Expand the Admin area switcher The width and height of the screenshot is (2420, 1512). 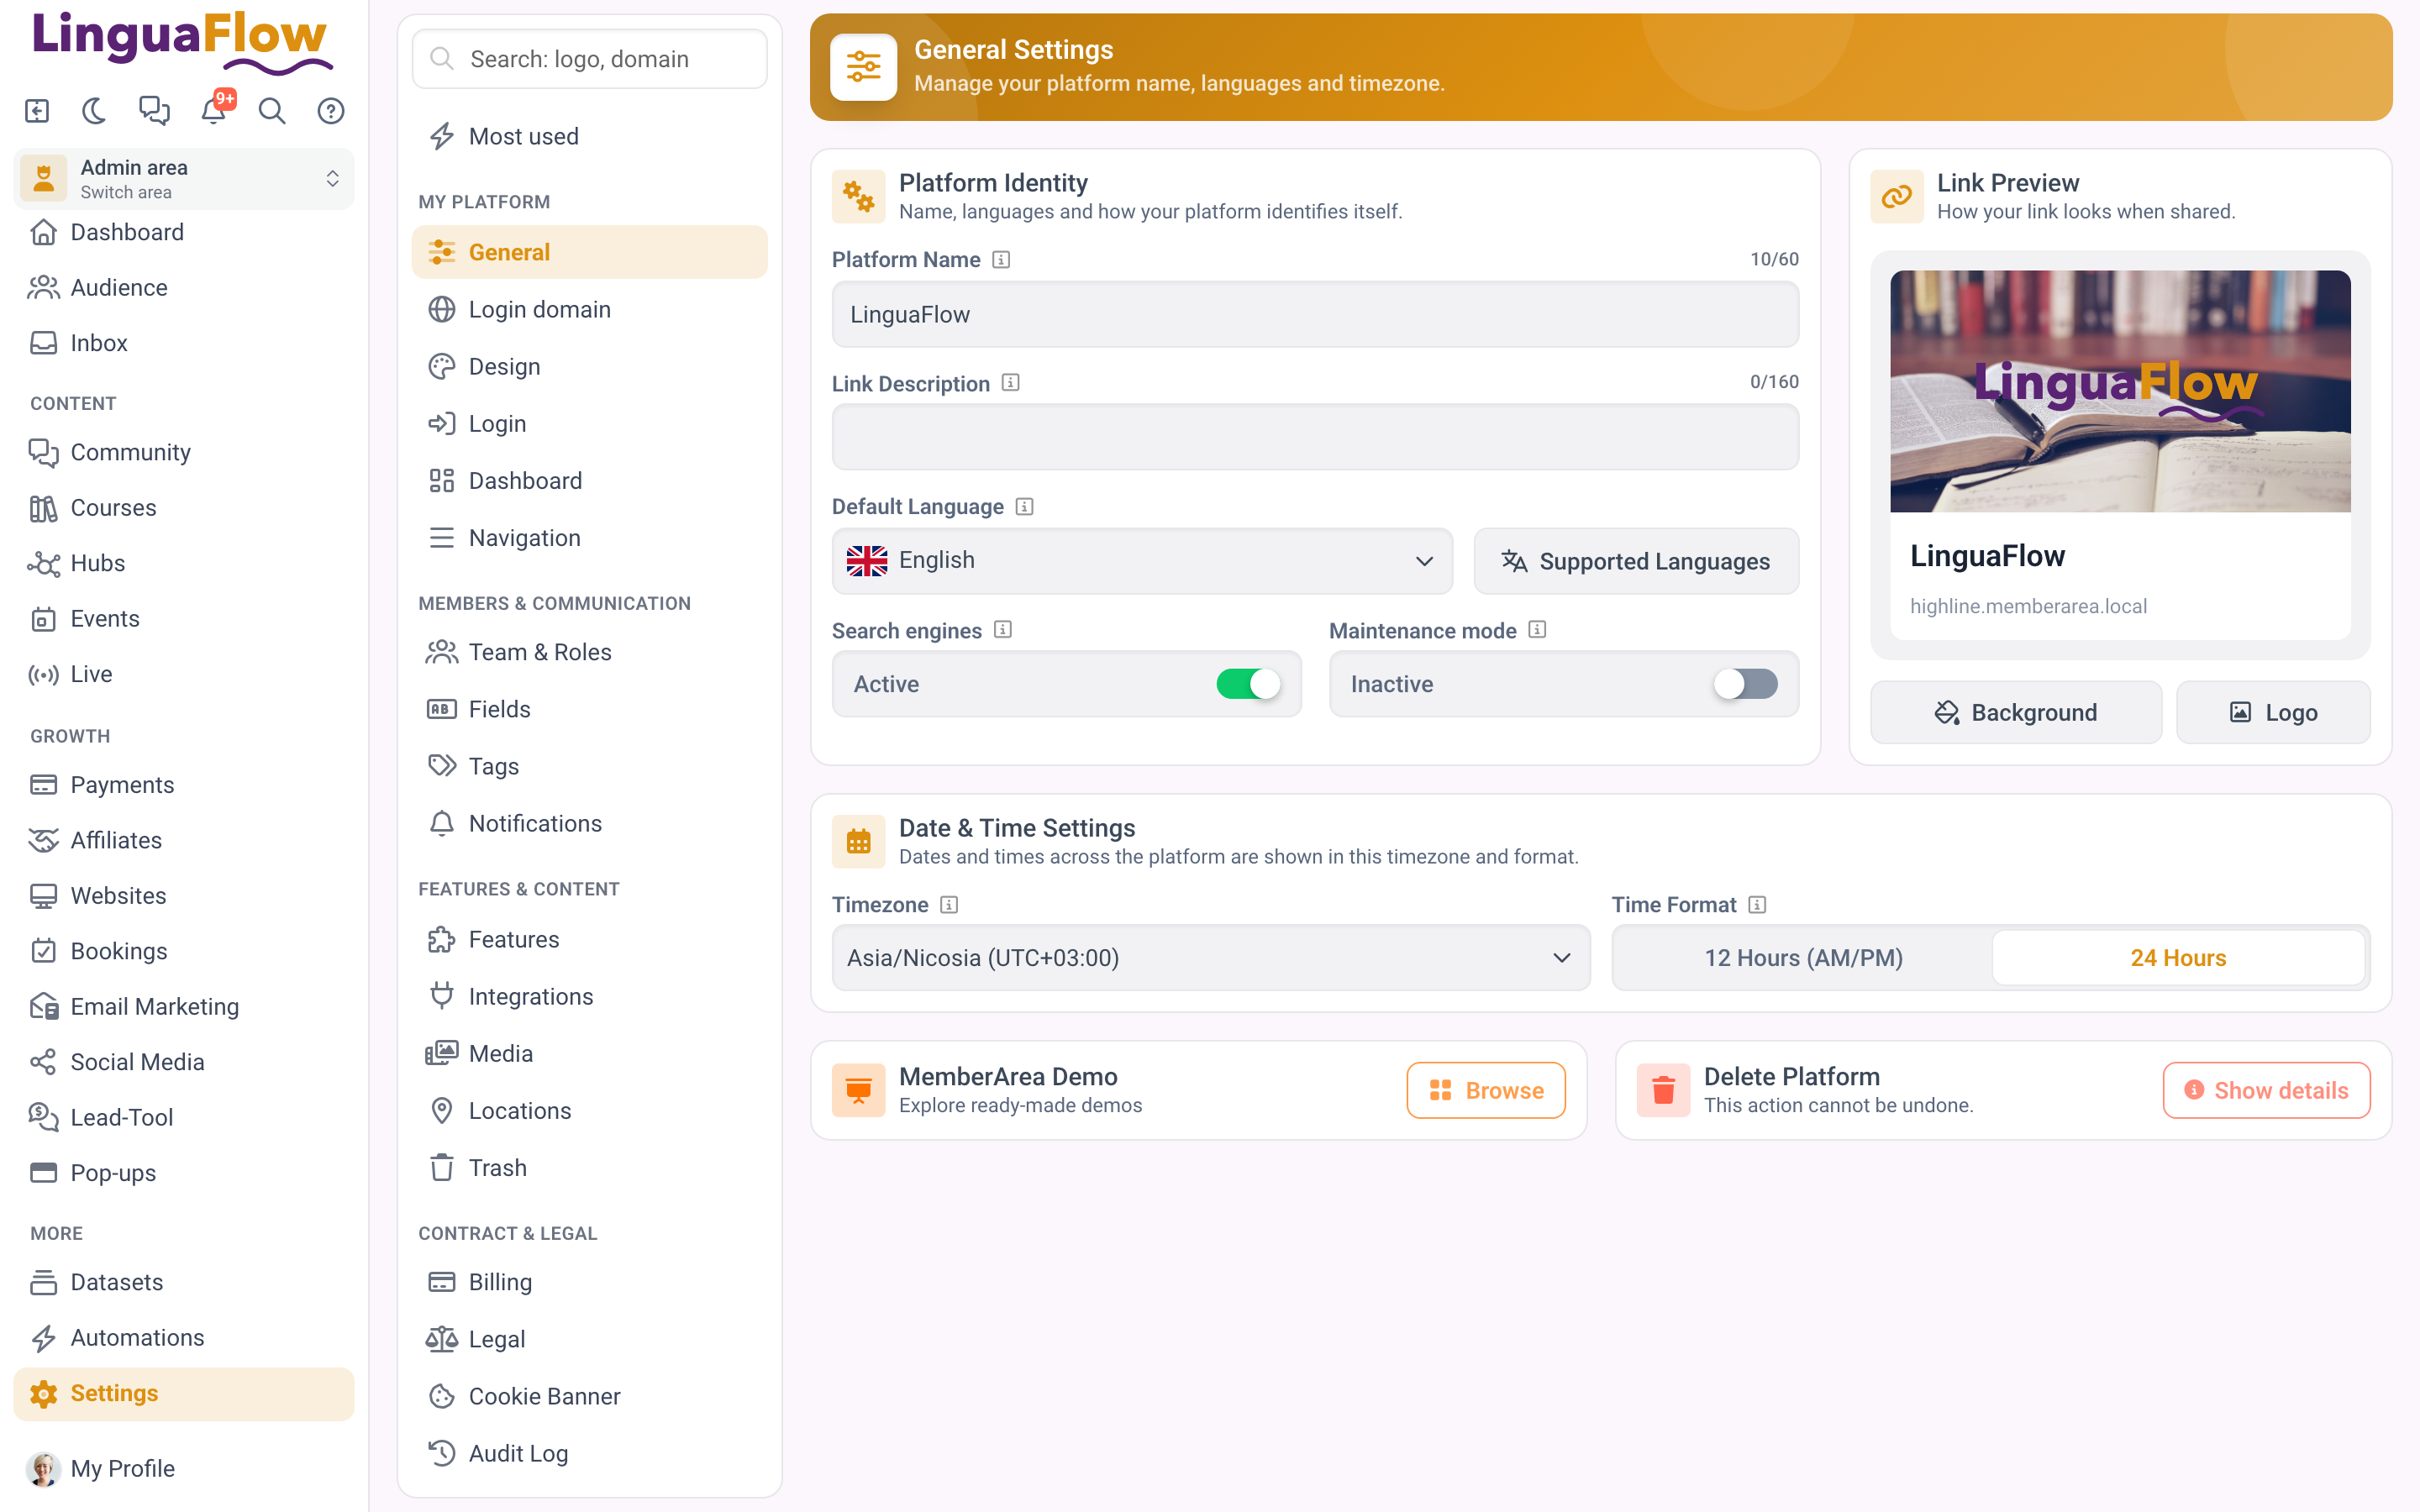tap(184, 179)
